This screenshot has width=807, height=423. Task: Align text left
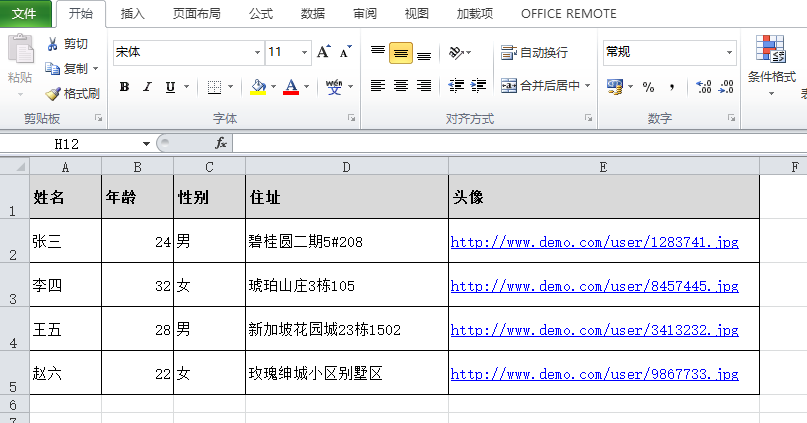pyautogui.click(x=378, y=85)
